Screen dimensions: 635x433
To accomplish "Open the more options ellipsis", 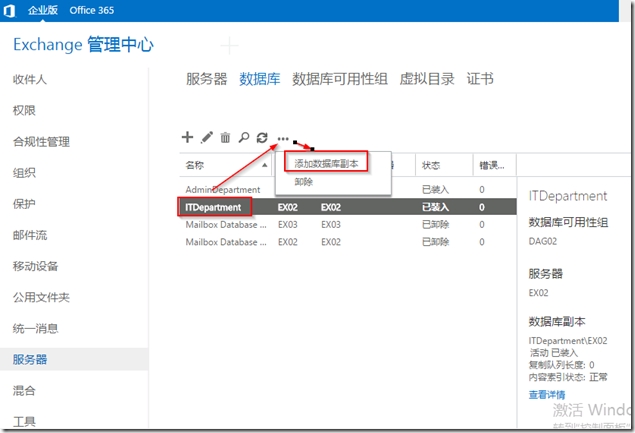I will tap(283, 139).
